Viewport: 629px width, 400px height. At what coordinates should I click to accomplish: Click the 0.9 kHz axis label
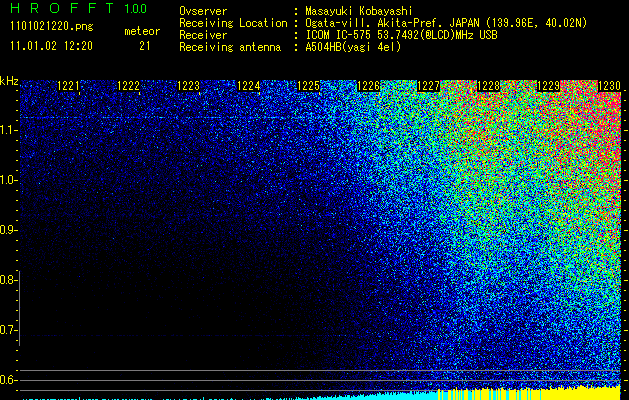(x=8, y=230)
